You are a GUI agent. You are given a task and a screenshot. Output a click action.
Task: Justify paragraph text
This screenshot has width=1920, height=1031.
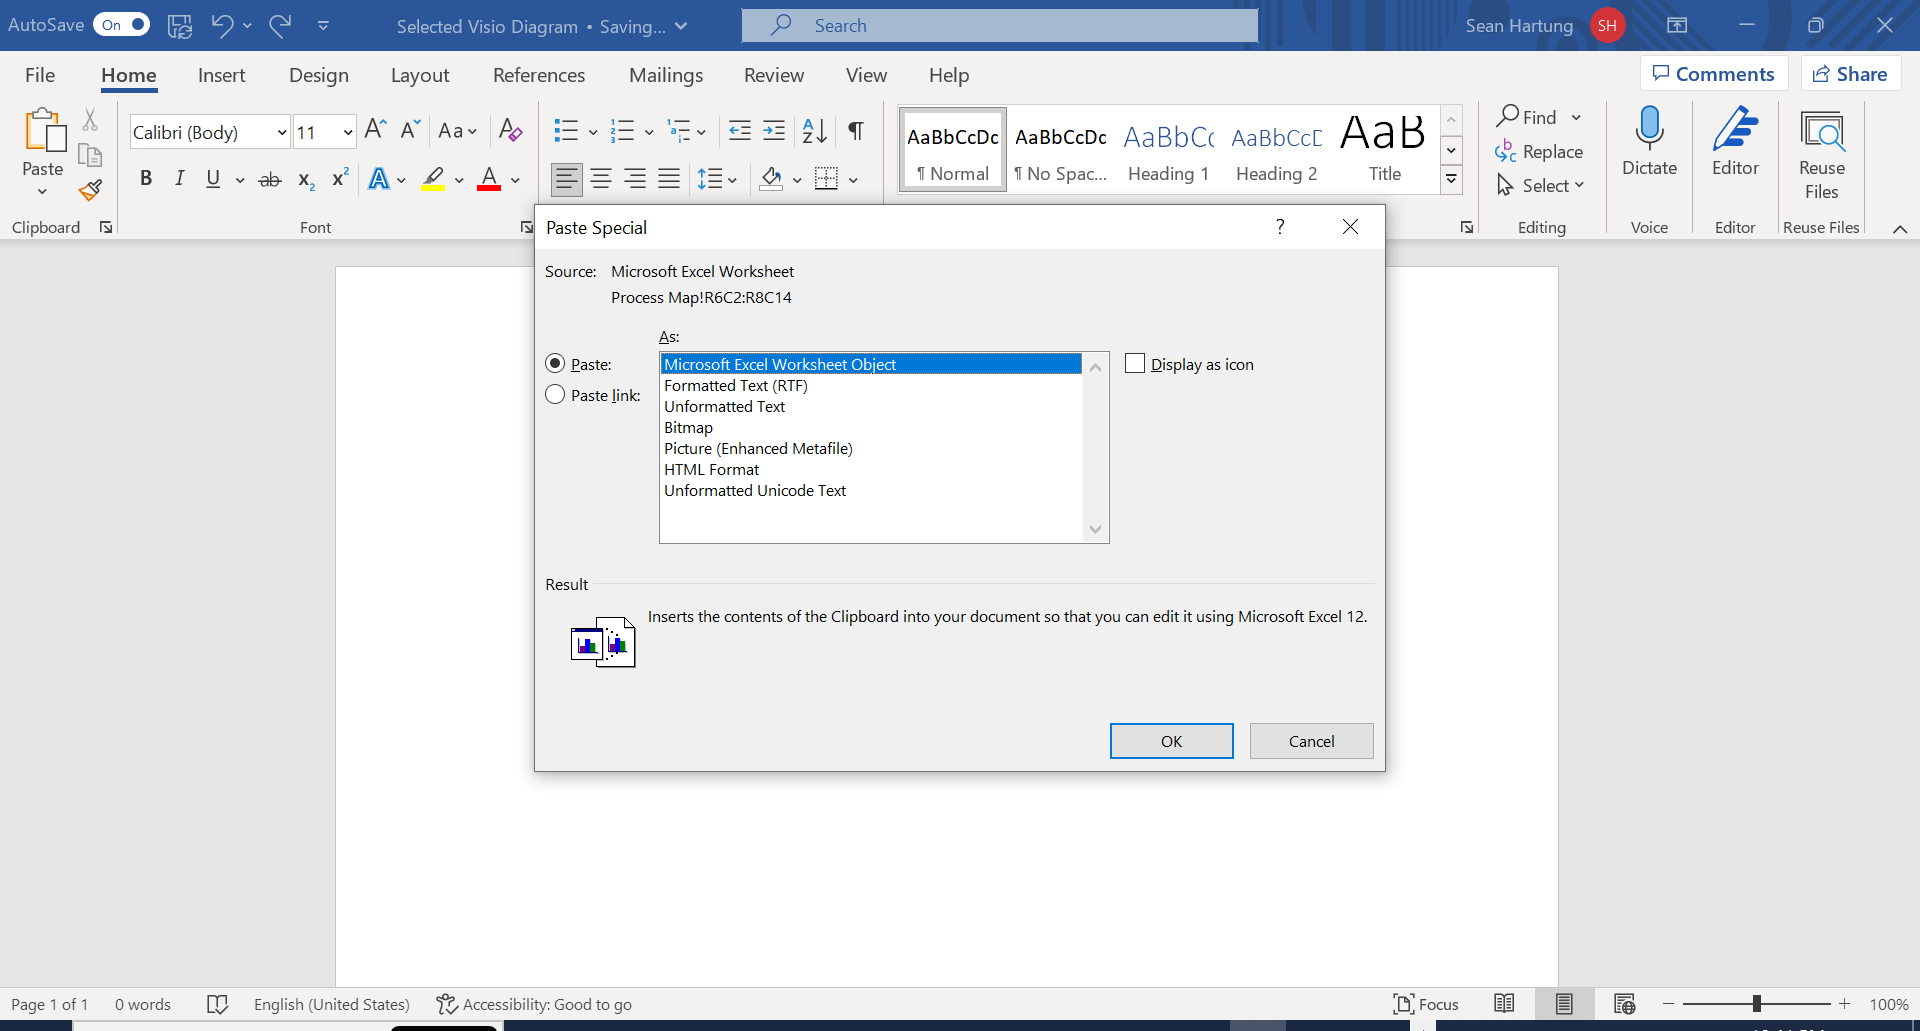click(x=669, y=179)
